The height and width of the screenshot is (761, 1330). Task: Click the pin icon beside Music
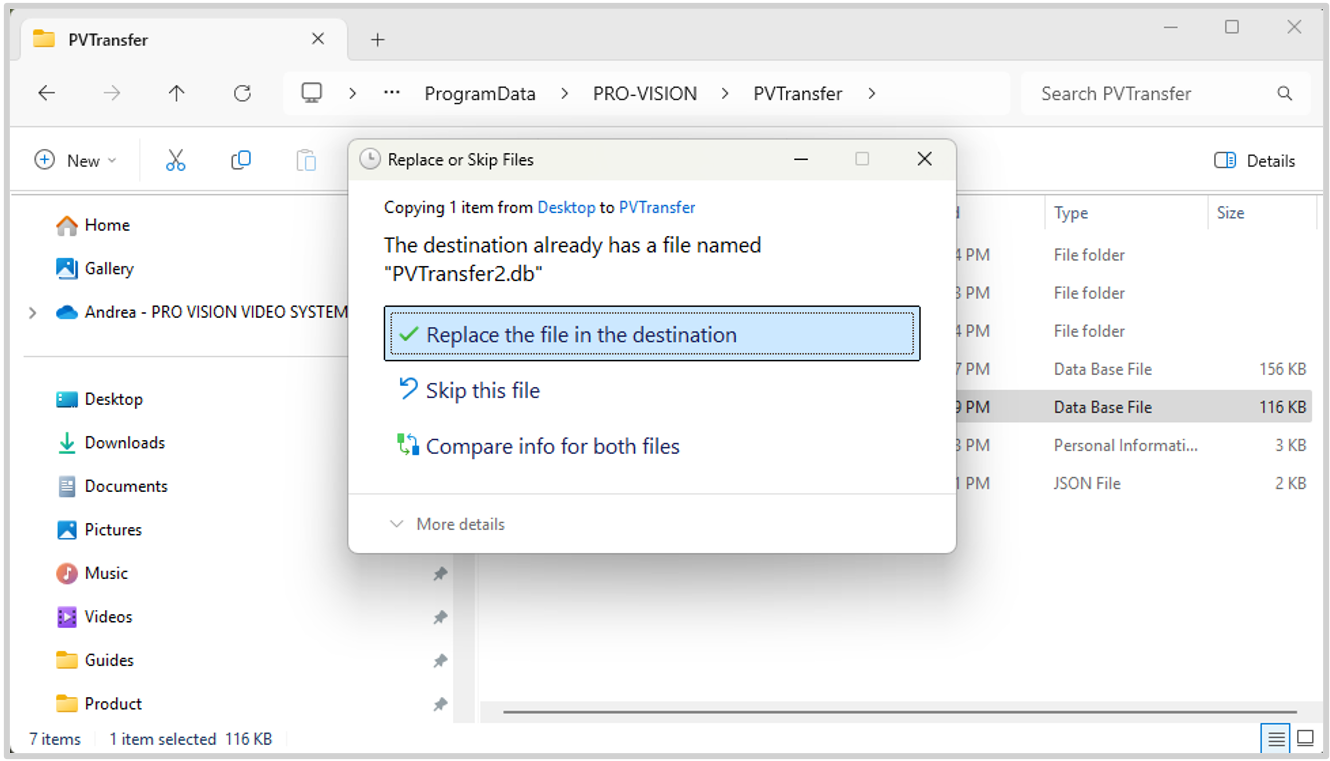pyautogui.click(x=439, y=574)
